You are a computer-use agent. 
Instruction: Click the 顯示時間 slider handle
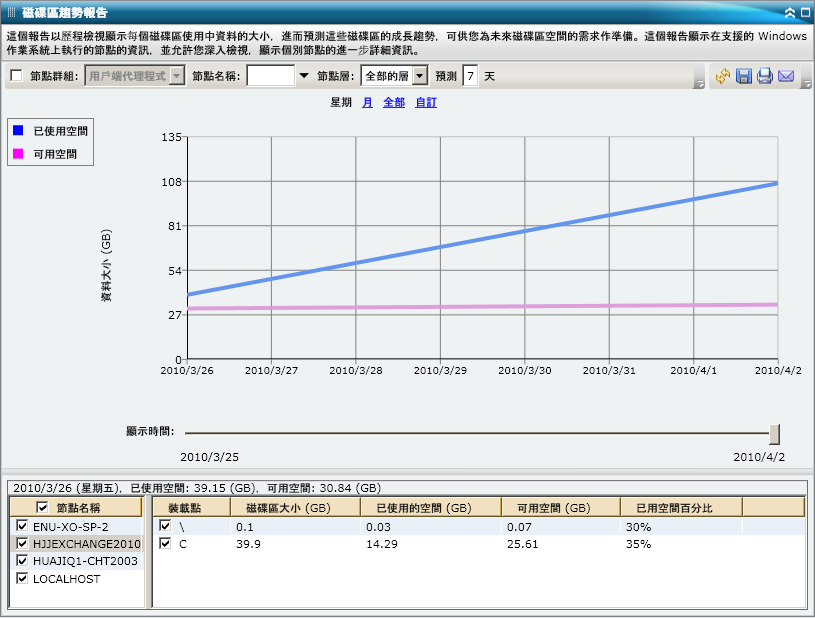tap(774, 434)
